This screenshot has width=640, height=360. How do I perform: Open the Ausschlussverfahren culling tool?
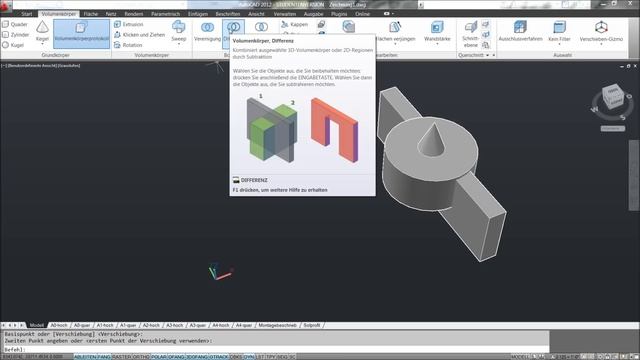tap(520, 31)
